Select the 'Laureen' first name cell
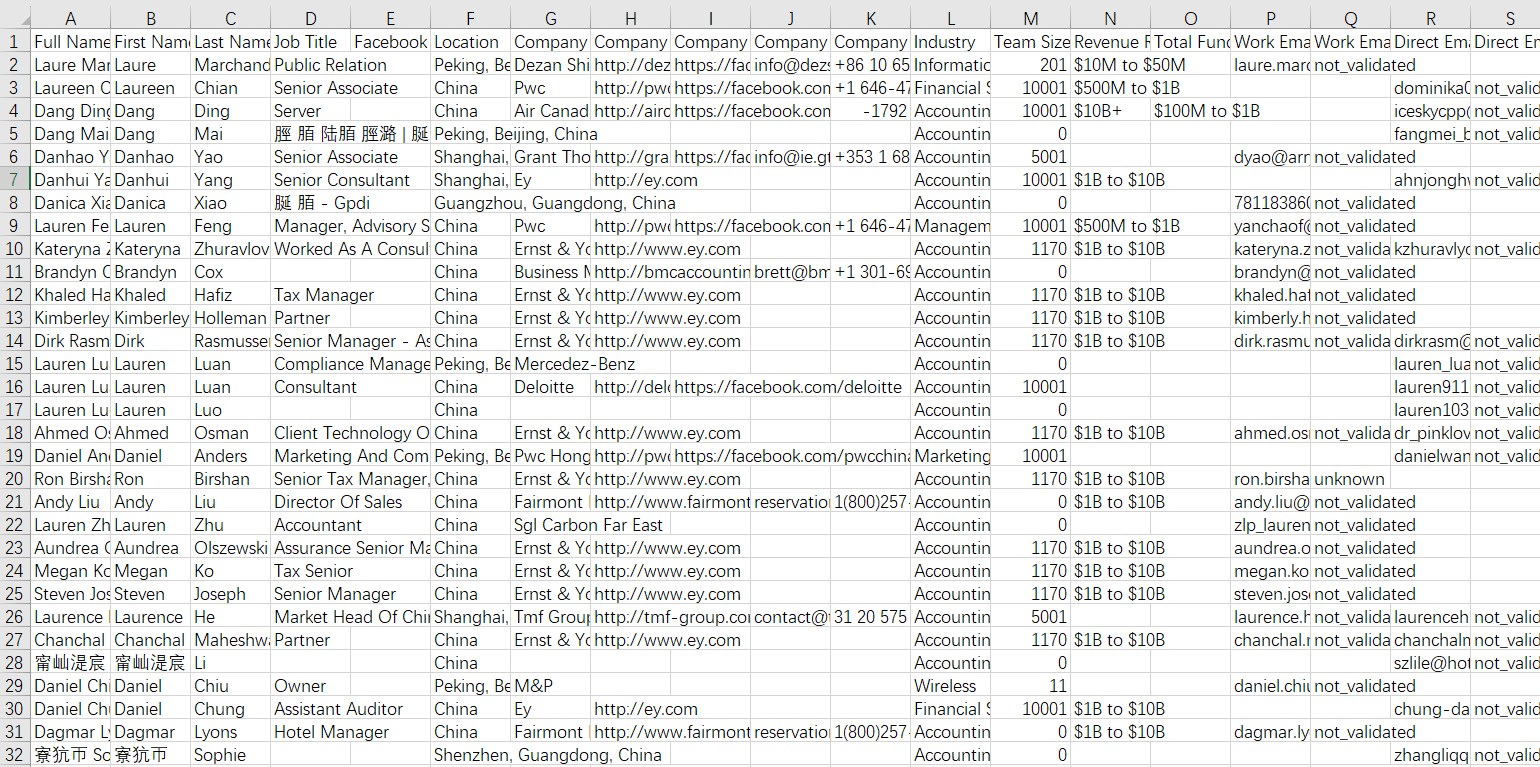 click(x=150, y=88)
